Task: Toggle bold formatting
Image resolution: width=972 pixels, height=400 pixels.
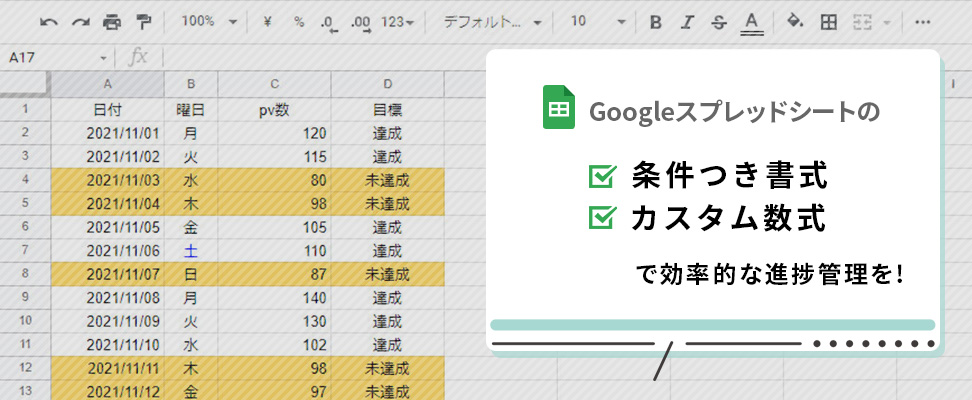Action: (655, 22)
